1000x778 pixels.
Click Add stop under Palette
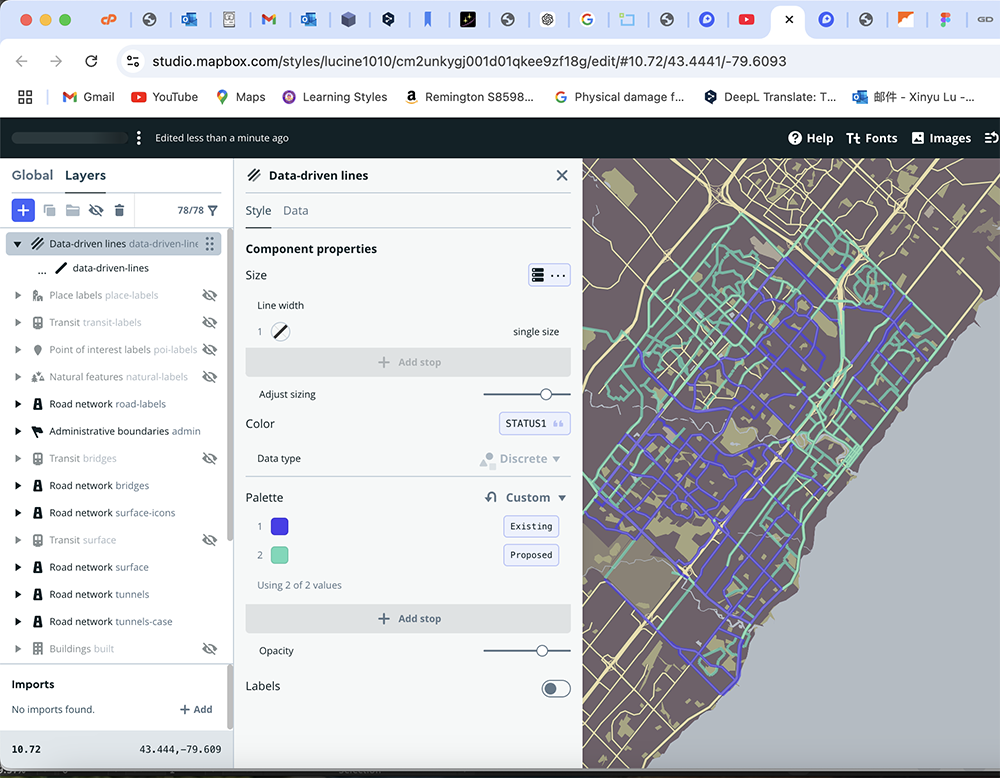point(408,619)
